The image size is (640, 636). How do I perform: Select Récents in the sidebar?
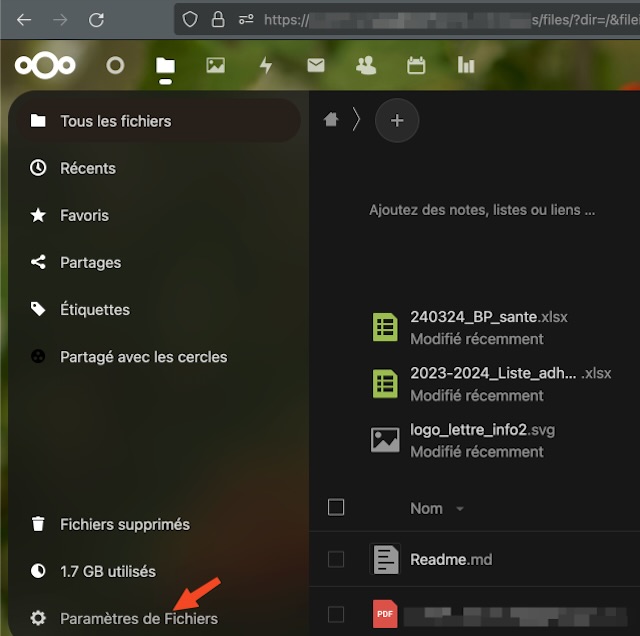[88, 168]
